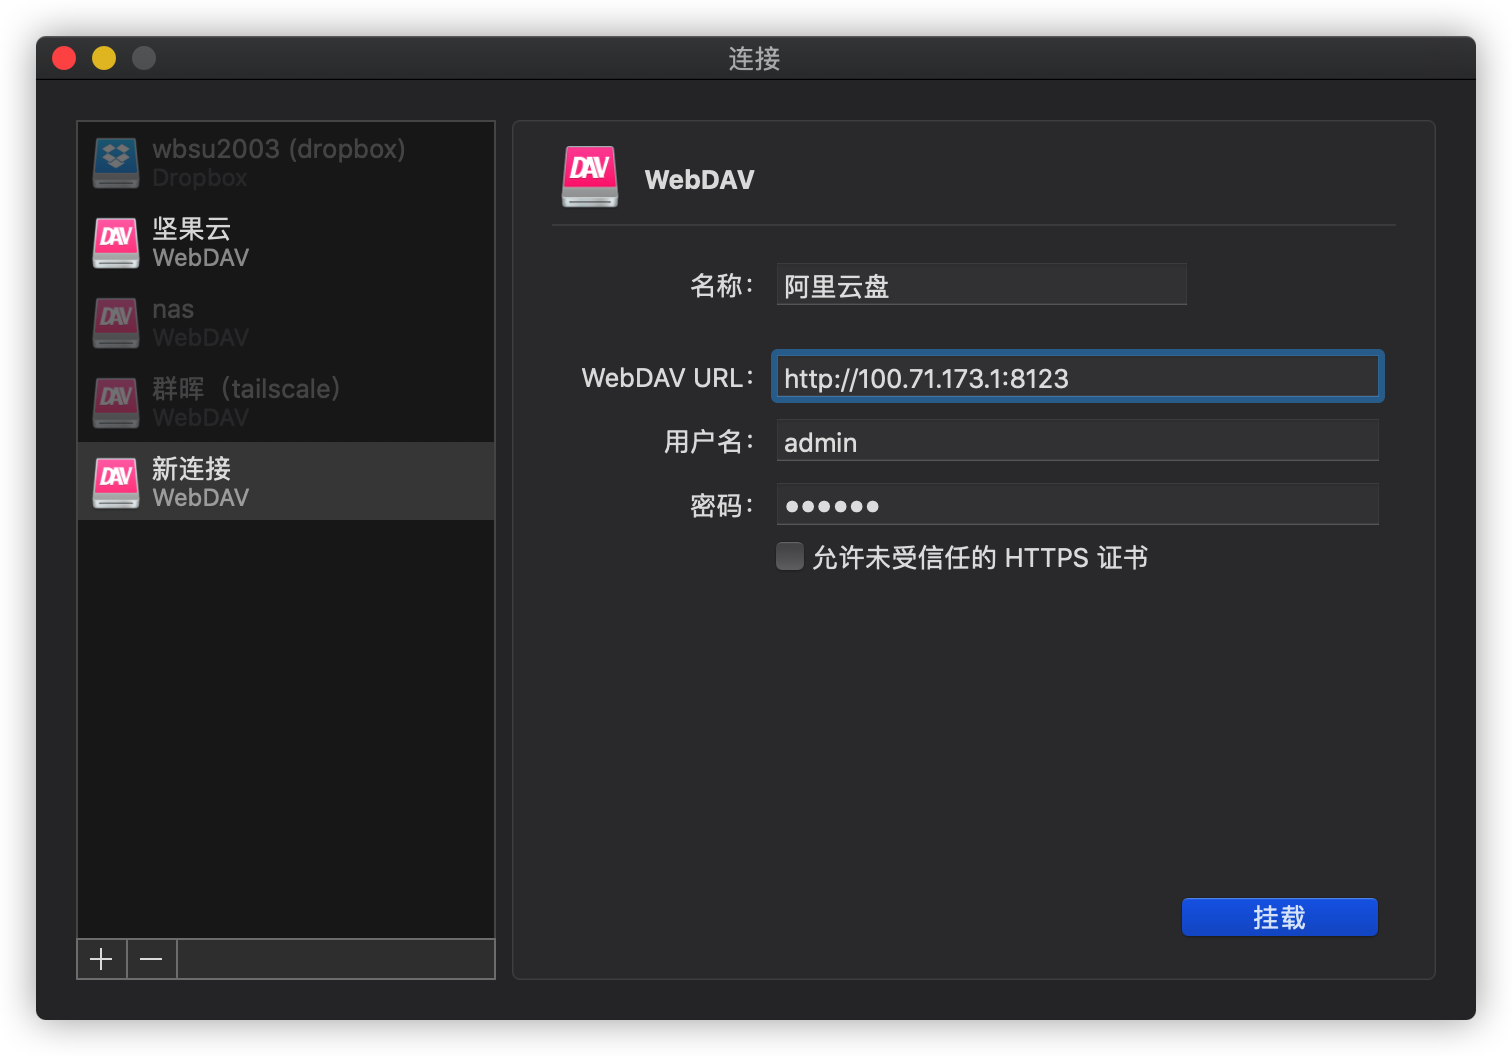Click the 新连接 WebDAV drive icon

click(x=116, y=483)
